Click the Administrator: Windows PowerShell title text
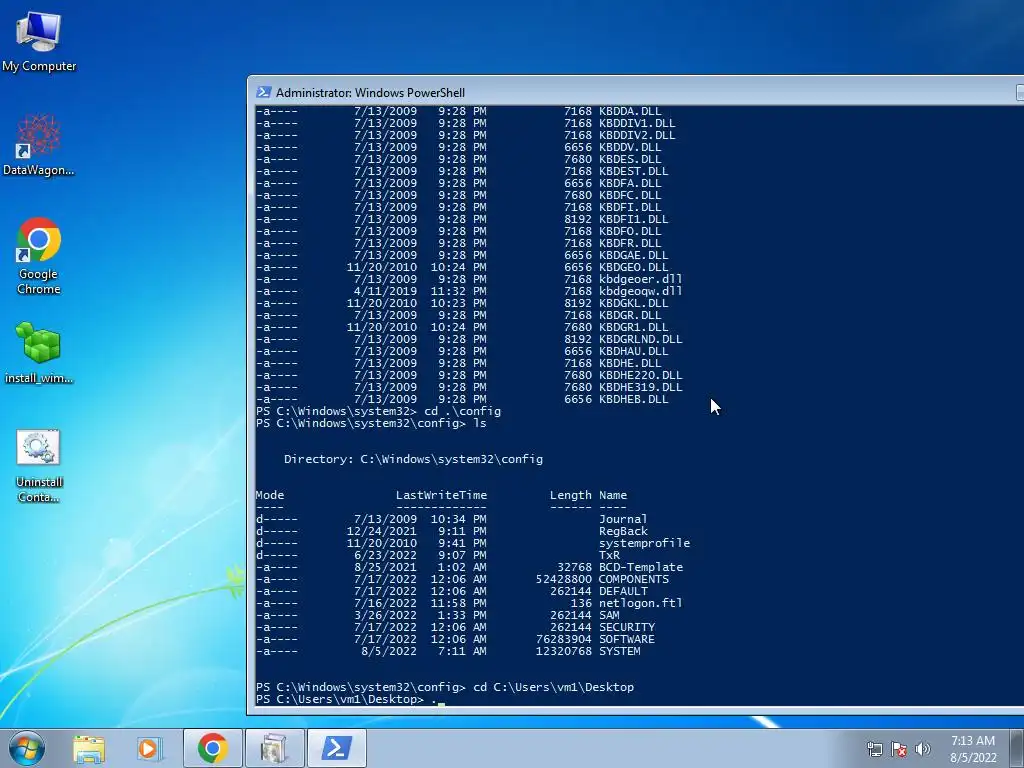 pos(370,93)
